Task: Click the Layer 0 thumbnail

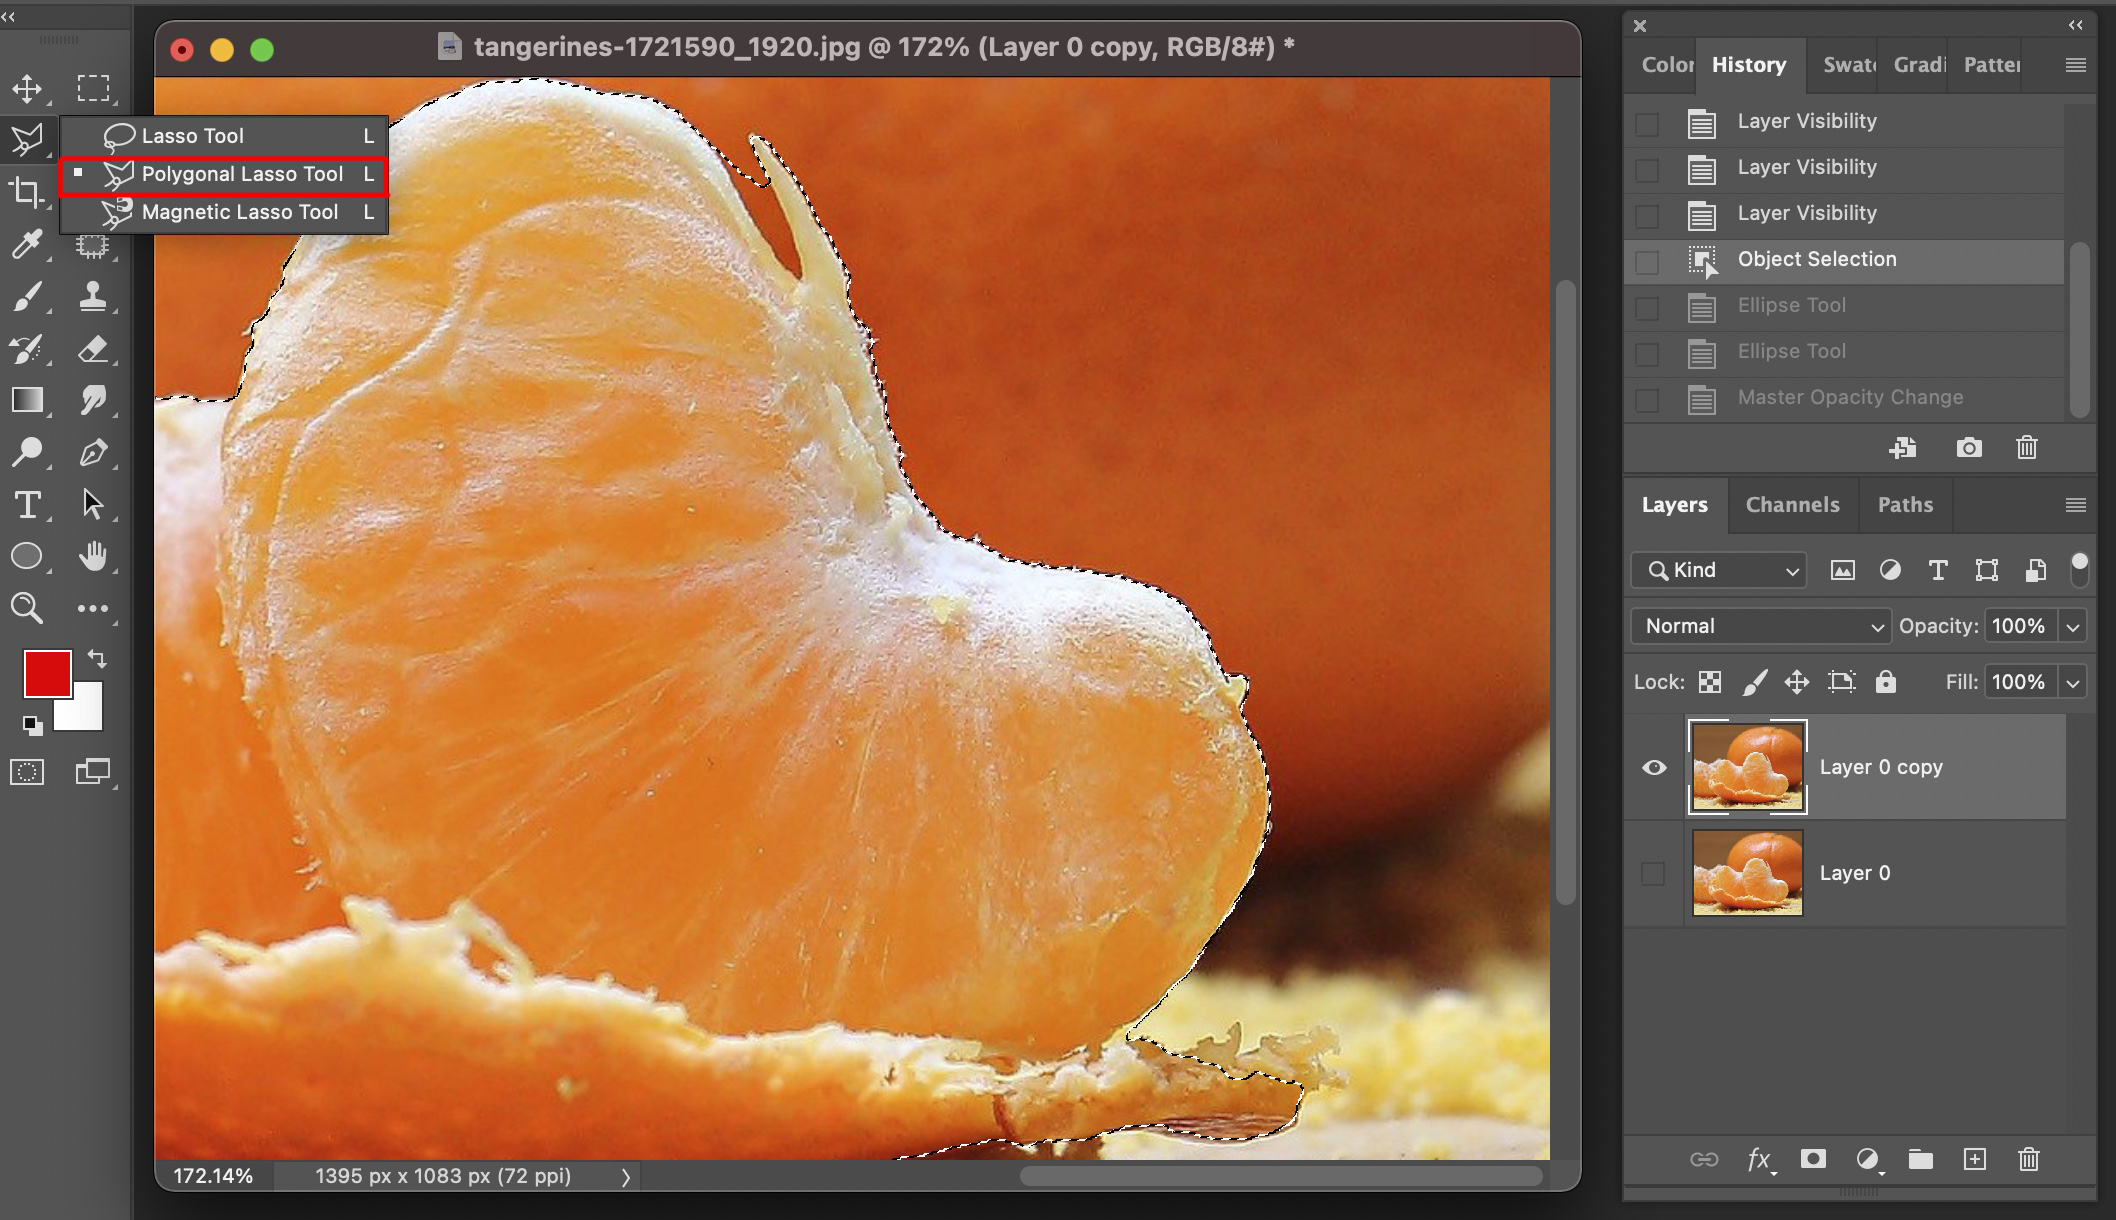Action: [x=1747, y=873]
